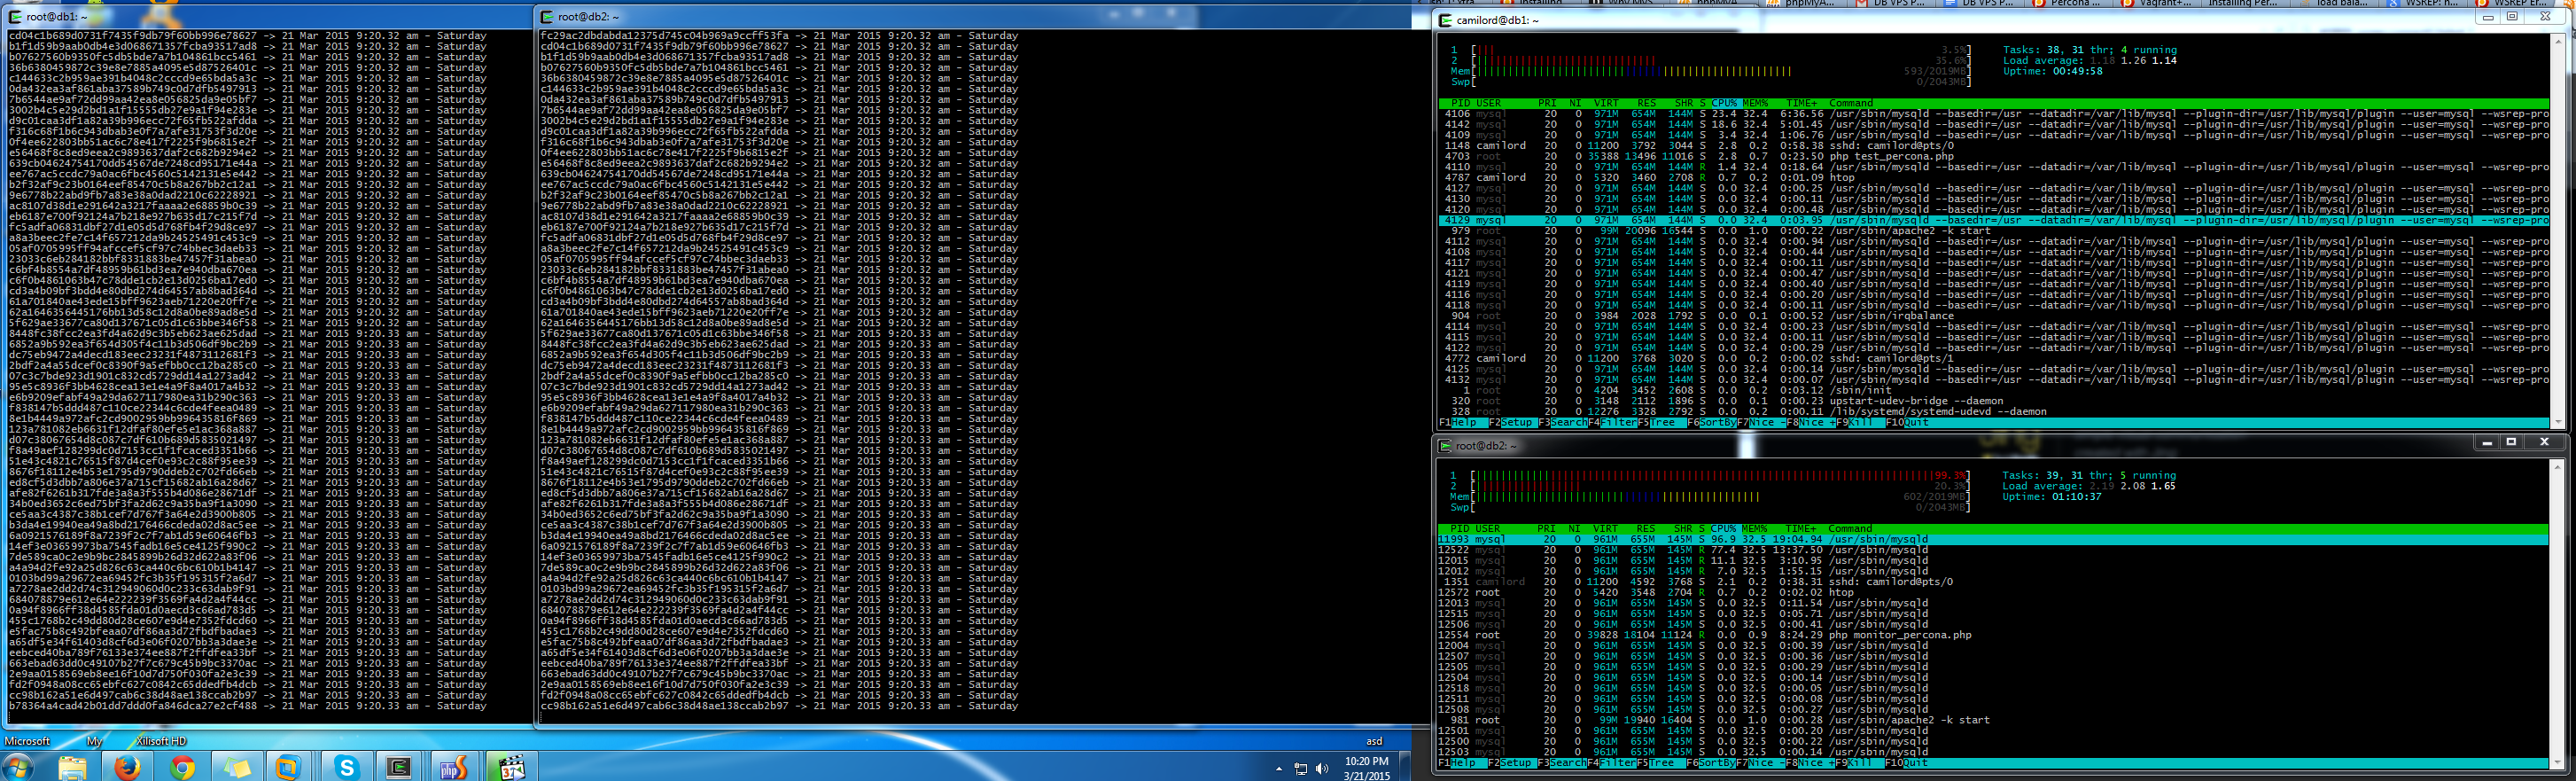The image size is (2576, 781).
Task: Show hidden tray icons arrow
Action: [1279, 768]
